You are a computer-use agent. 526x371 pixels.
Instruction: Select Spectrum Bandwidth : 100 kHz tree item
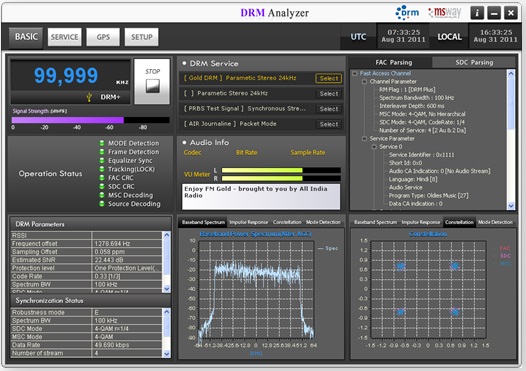(416, 98)
